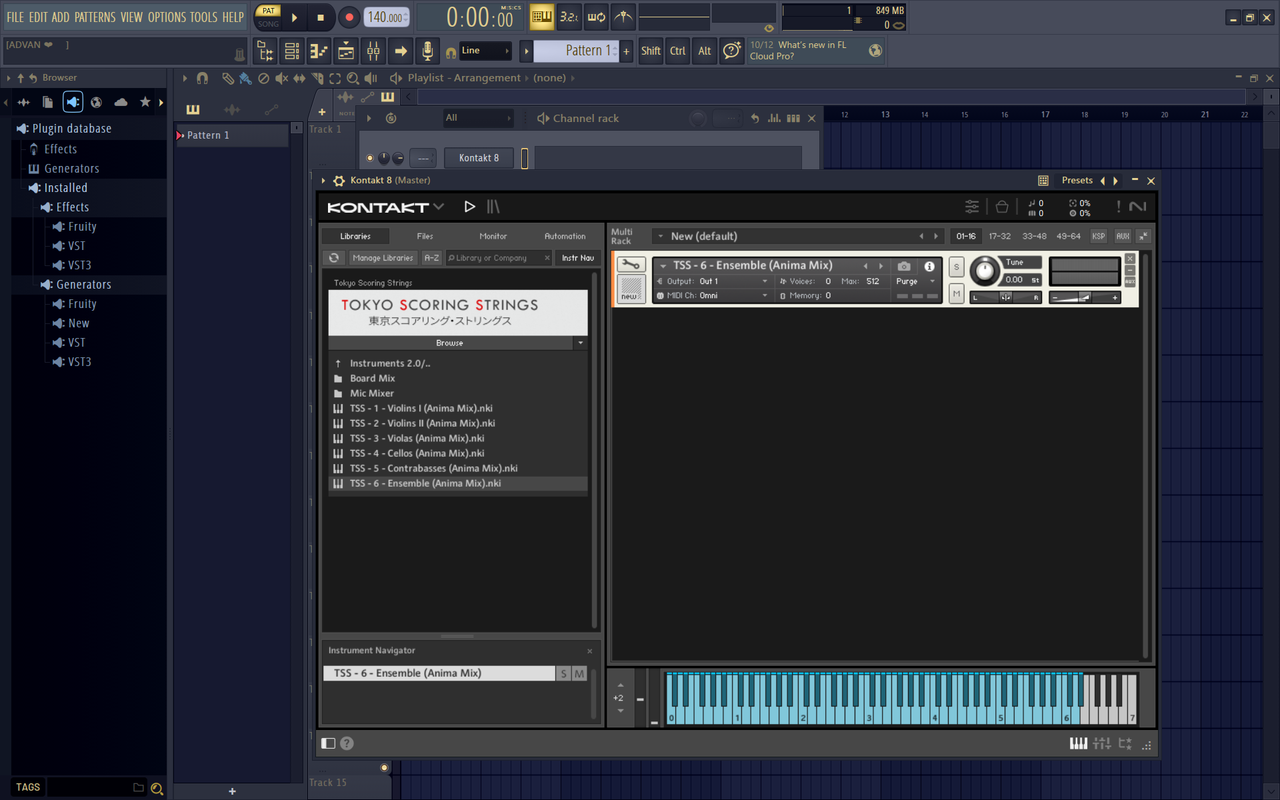1280x800 pixels.
Task: Open the Kontakt library shelf icon
Action: pos(493,207)
